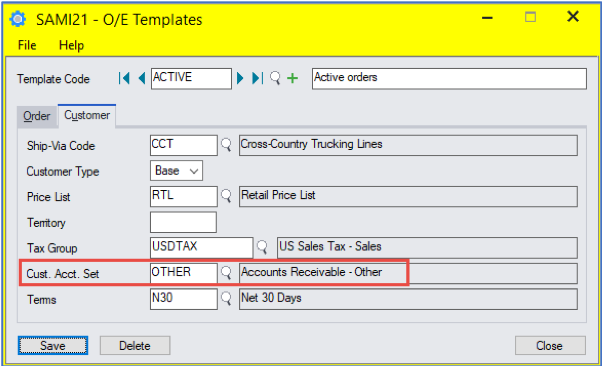This screenshot has width=602, height=366.
Task: Click the Cust. Acct. Set field OTHER
Action: click(x=184, y=273)
